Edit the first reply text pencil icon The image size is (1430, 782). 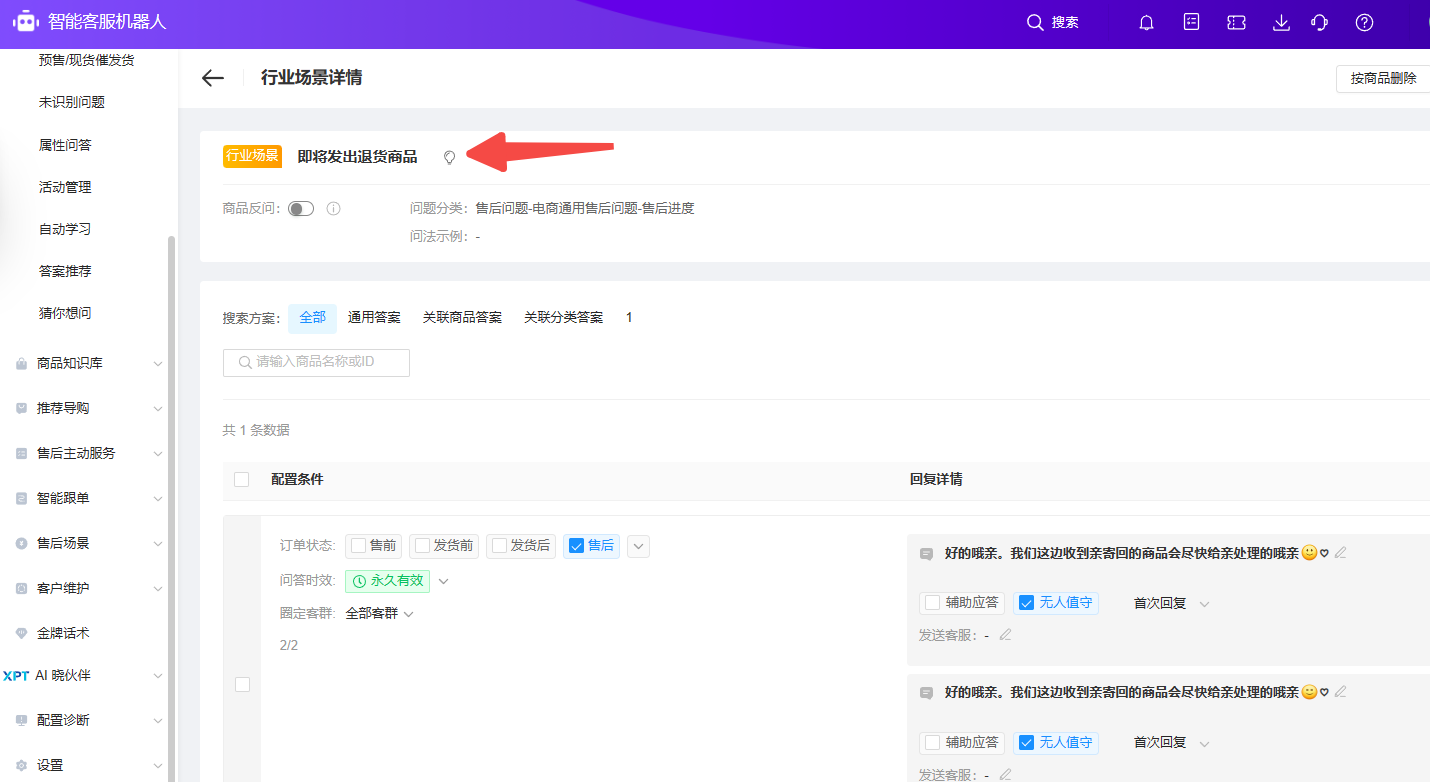click(x=1341, y=552)
